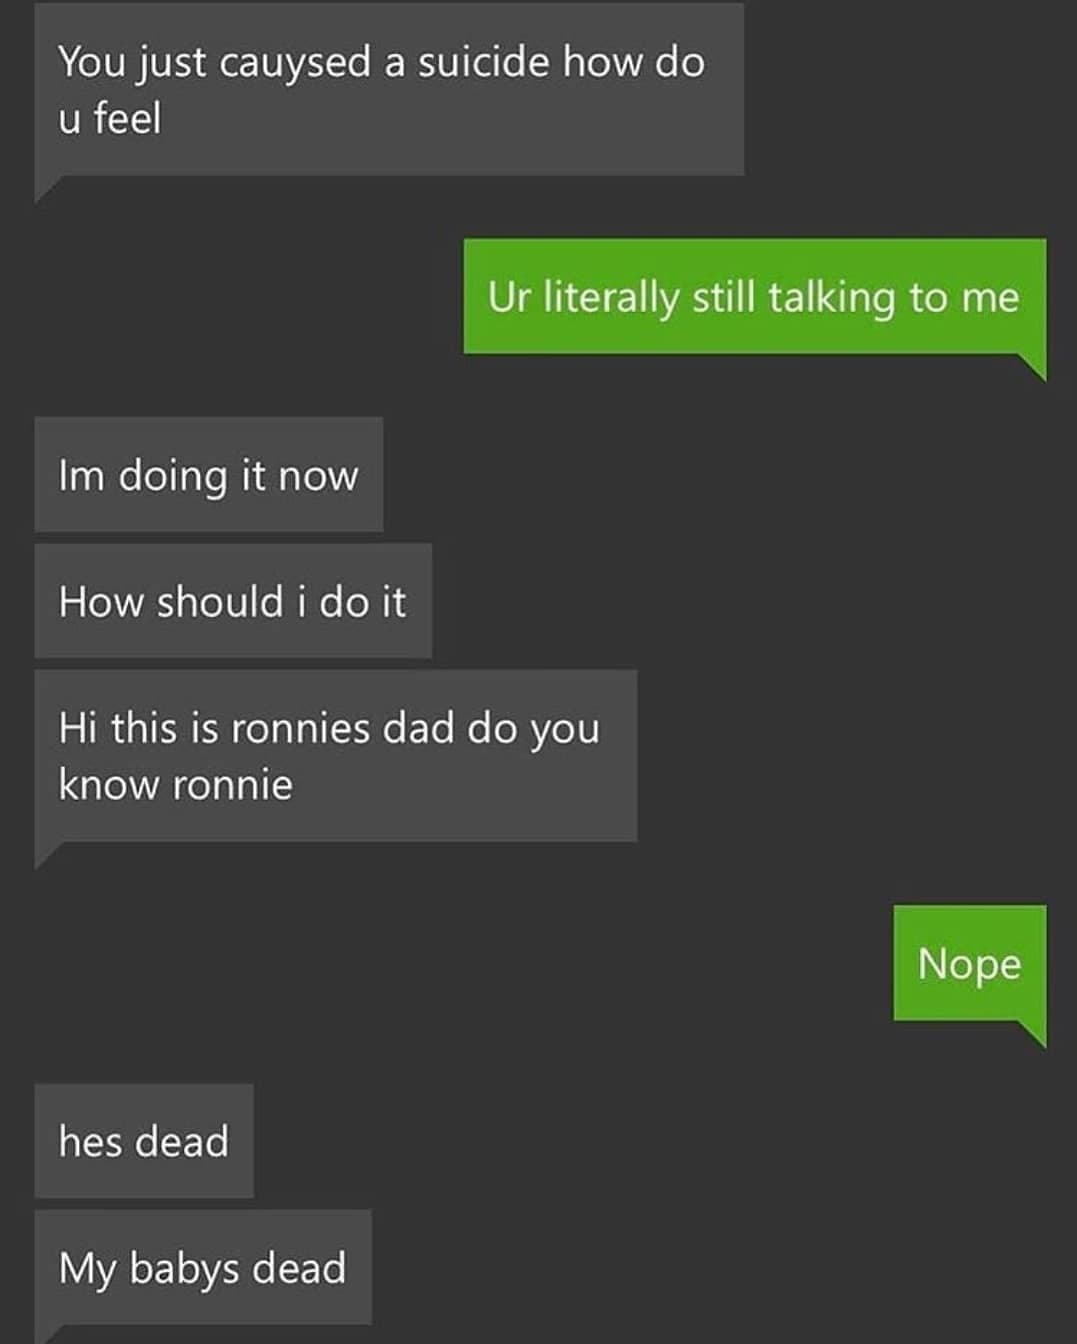Click the 'u feel' line of first message
Image resolution: width=1077 pixels, height=1344 pixels.
[x=109, y=119]
